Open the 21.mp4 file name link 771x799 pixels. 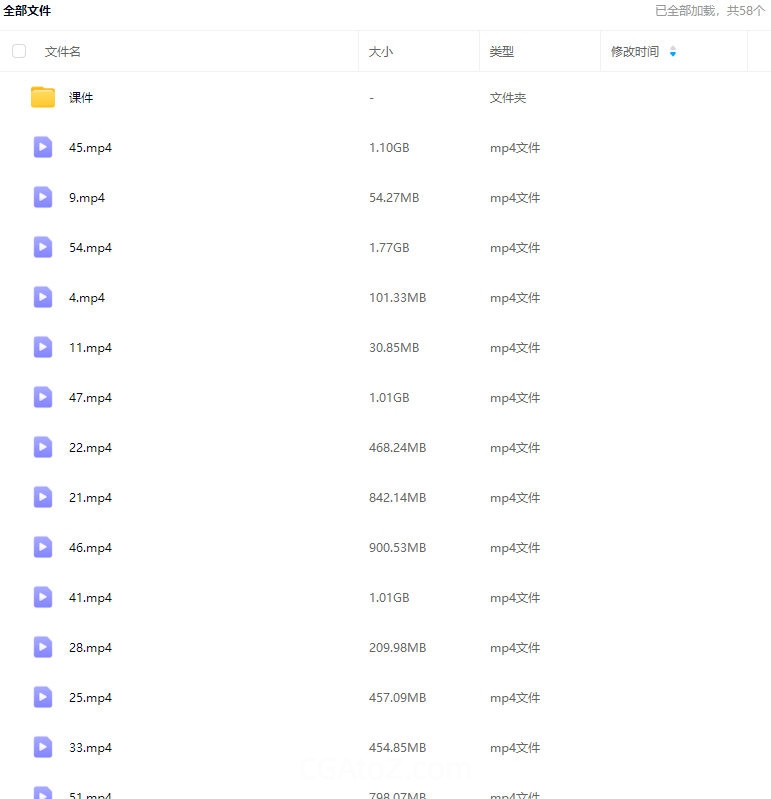[x=90, y=498]
